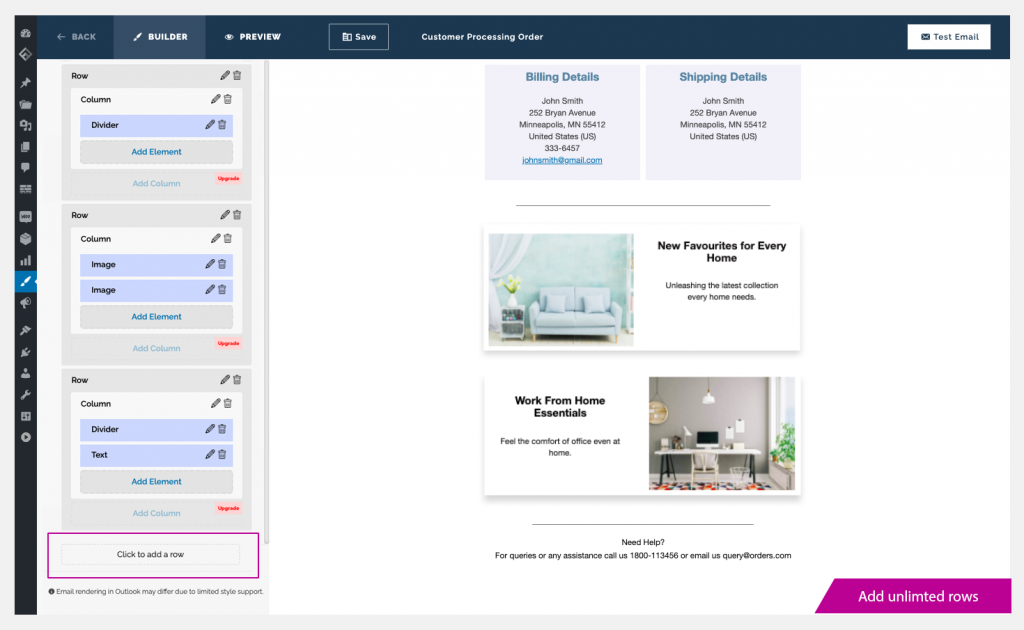
Task: Add Element below the Text element
Action: click(157, 482)
